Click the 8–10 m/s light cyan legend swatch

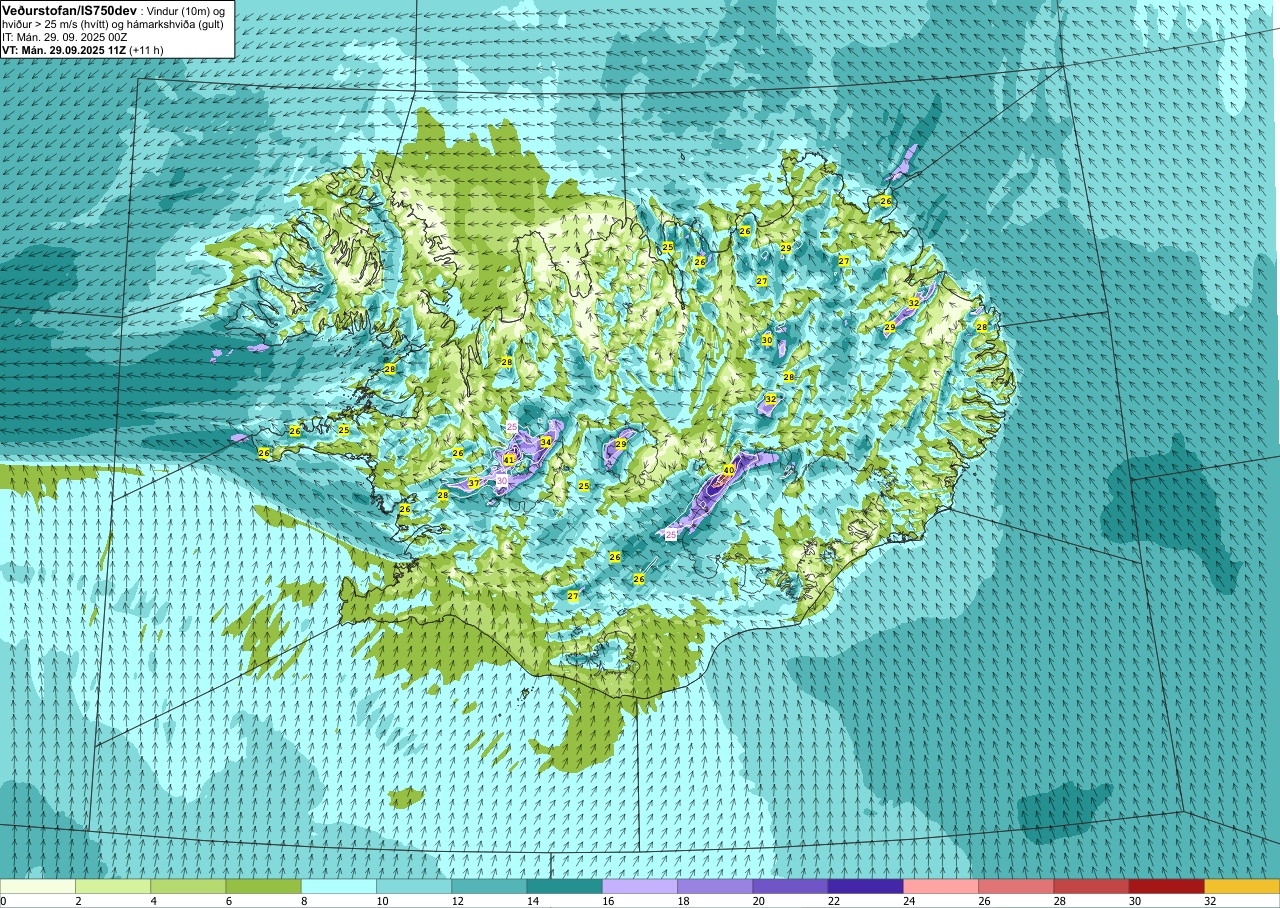(x=339, y=886)
